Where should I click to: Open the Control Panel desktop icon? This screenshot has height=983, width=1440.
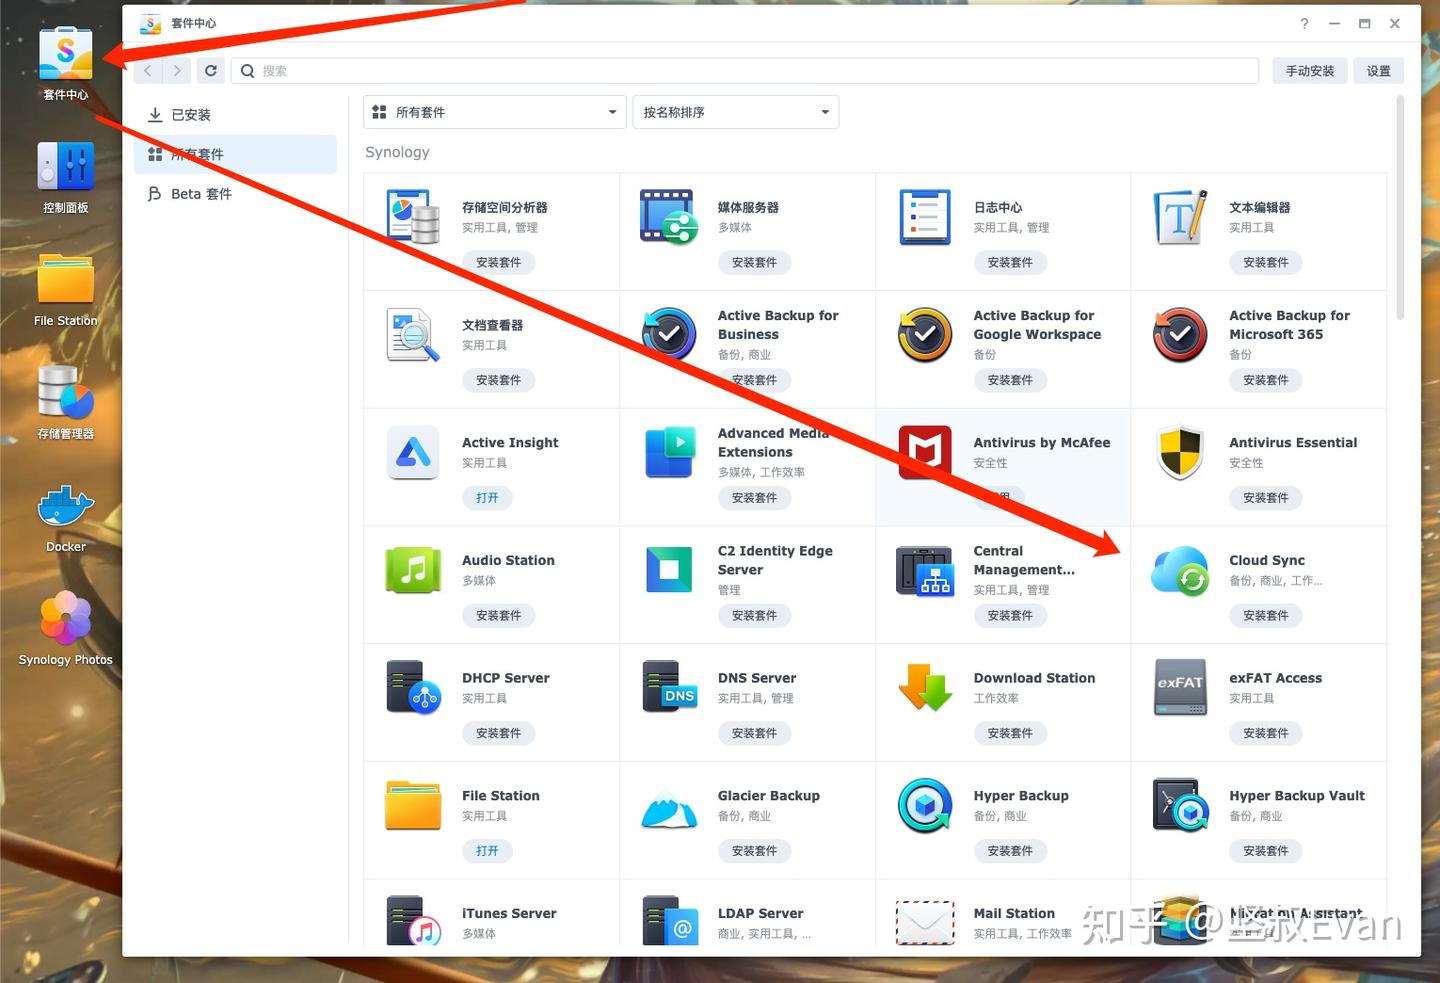point(66,166)
